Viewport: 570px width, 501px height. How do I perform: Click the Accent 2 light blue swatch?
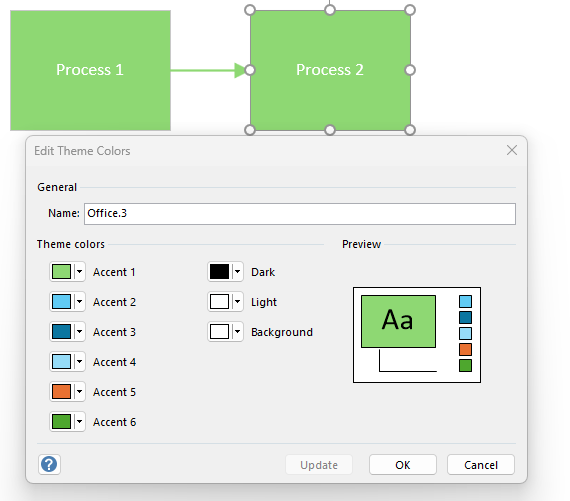[61, 302]
